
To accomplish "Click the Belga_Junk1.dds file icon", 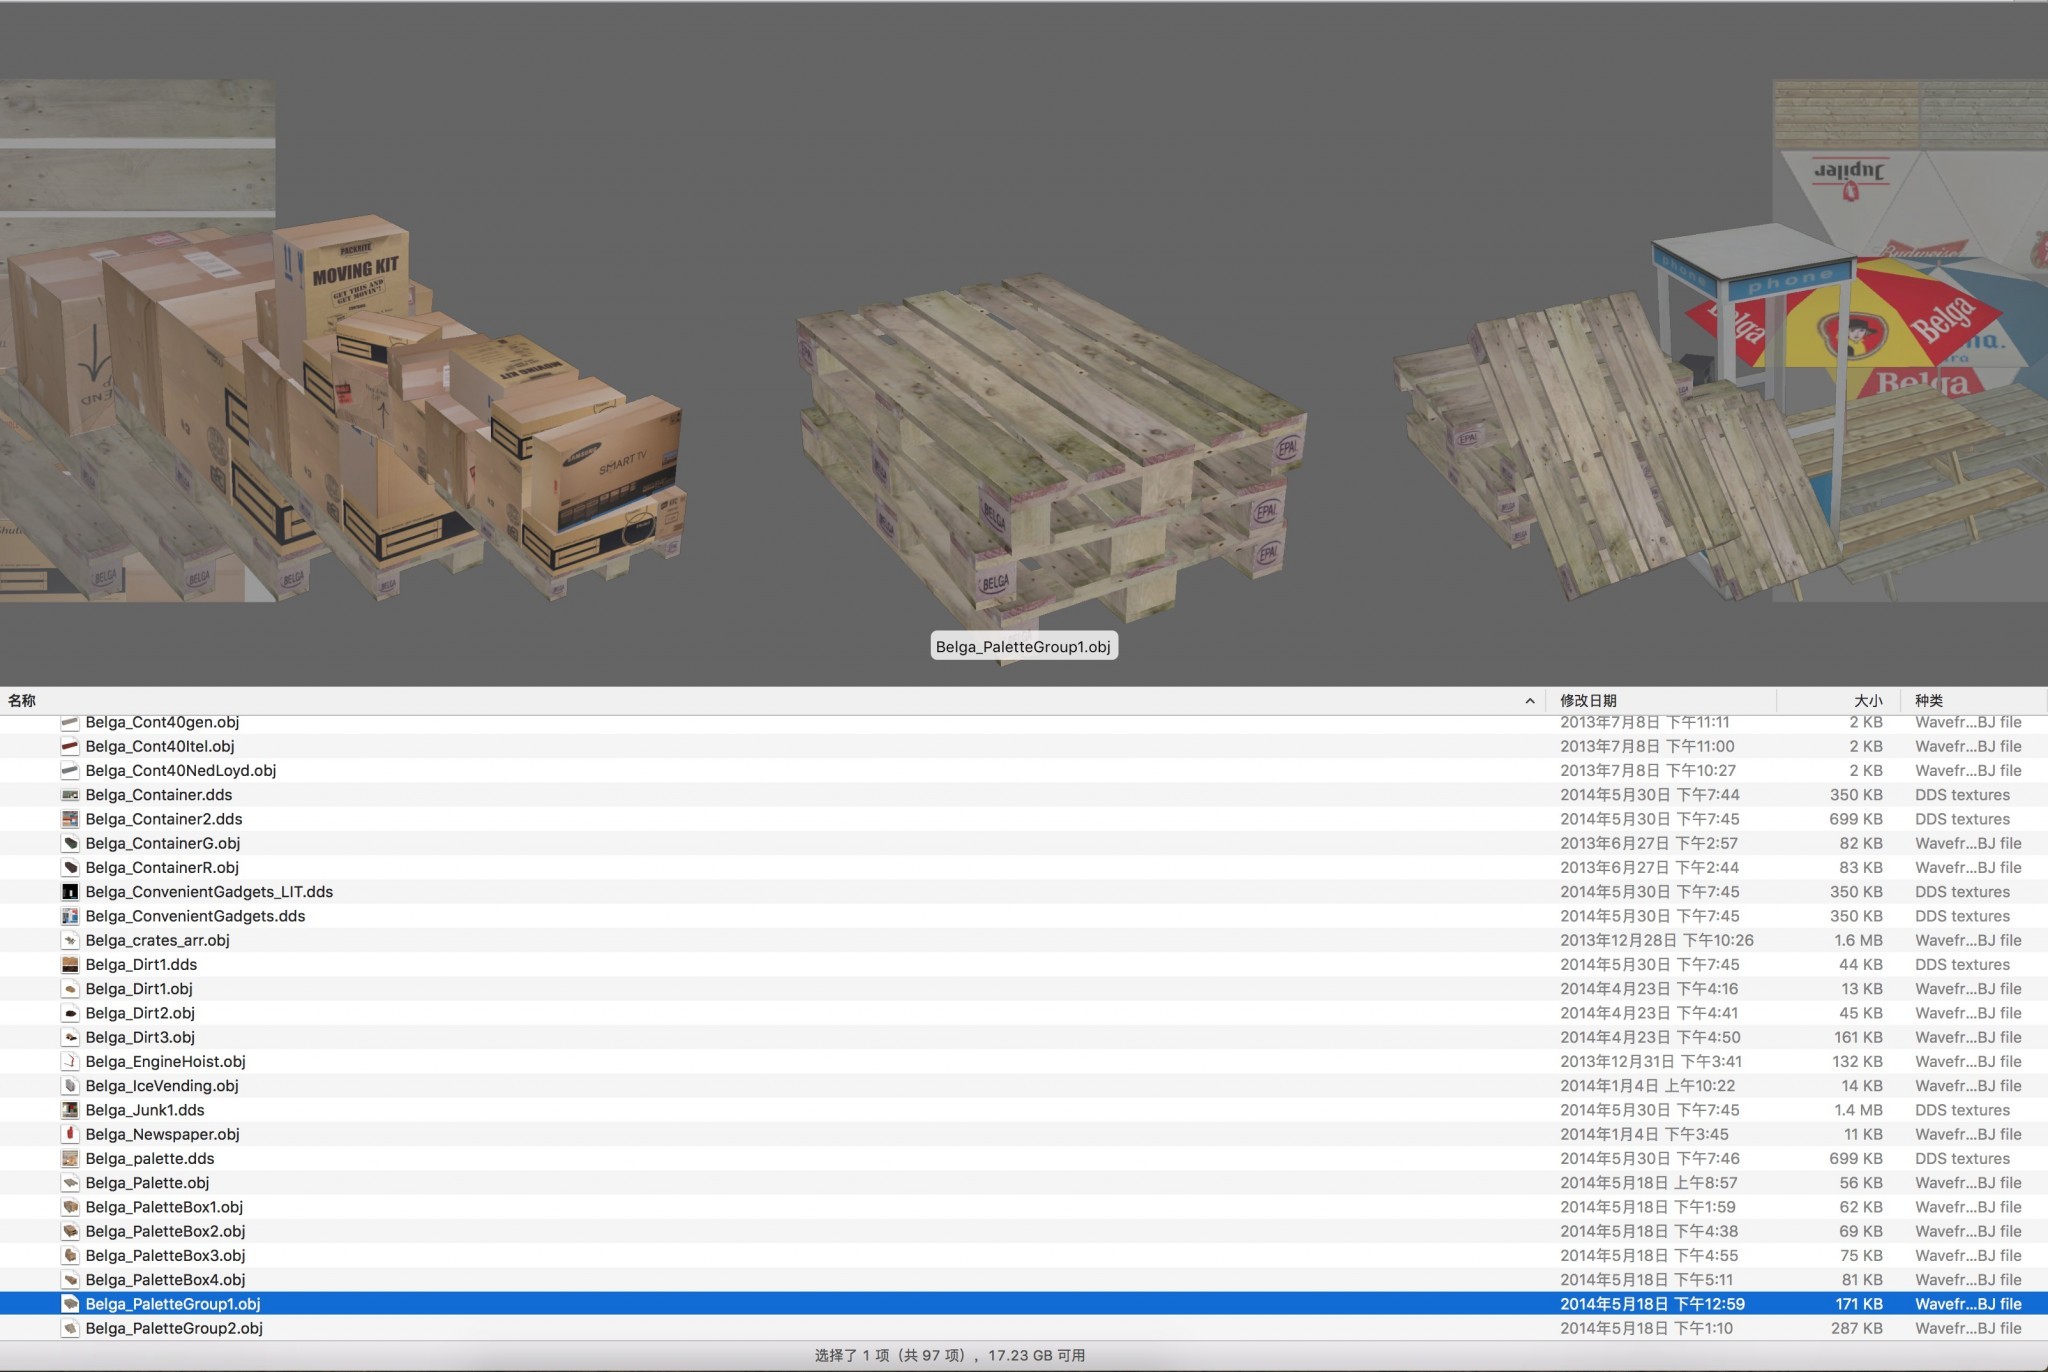I will click(70, 1110).
